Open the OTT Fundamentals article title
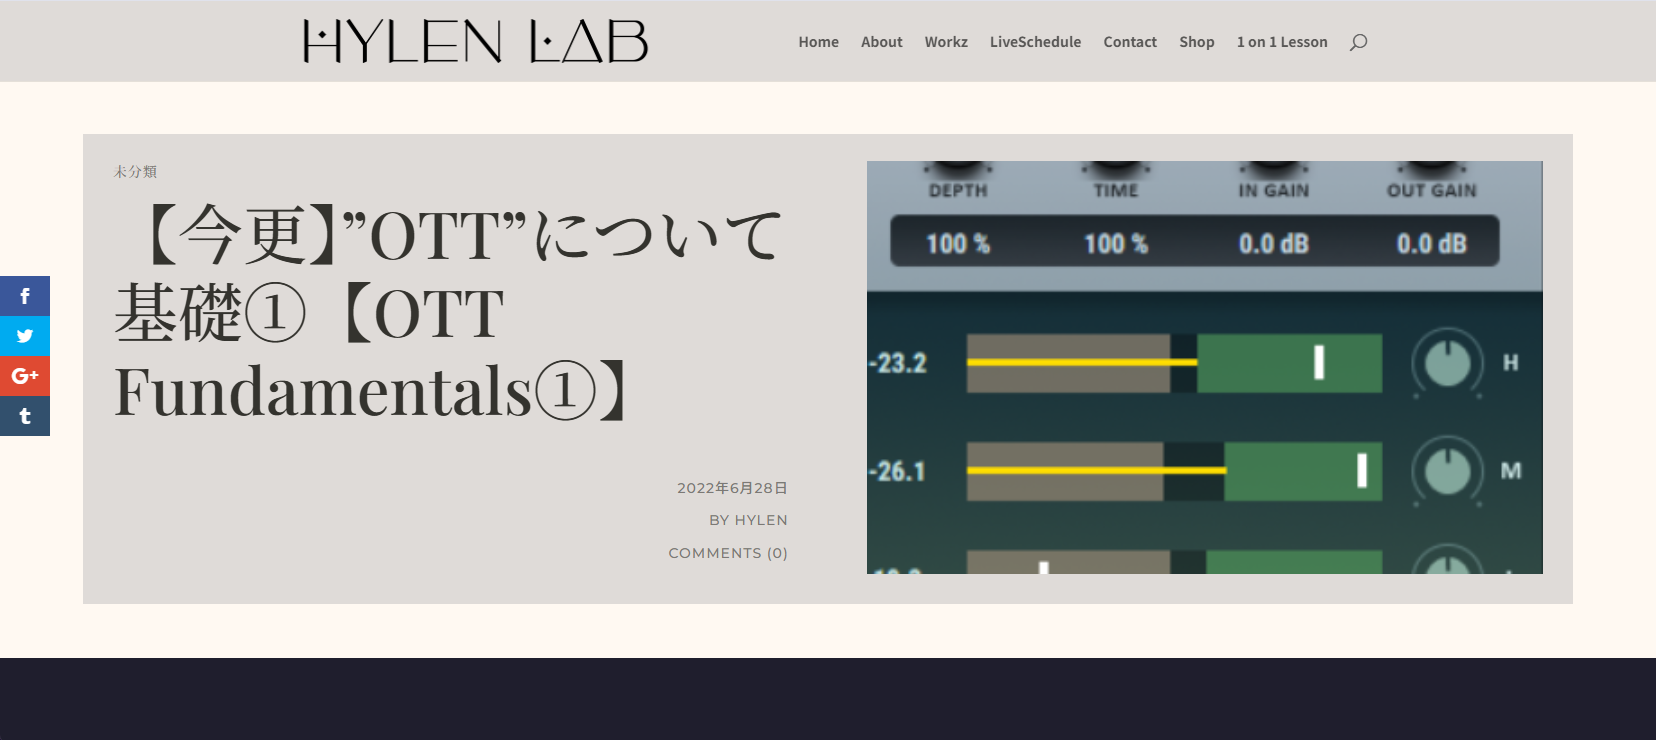1656x740 pixels. [x=450, y=313]
